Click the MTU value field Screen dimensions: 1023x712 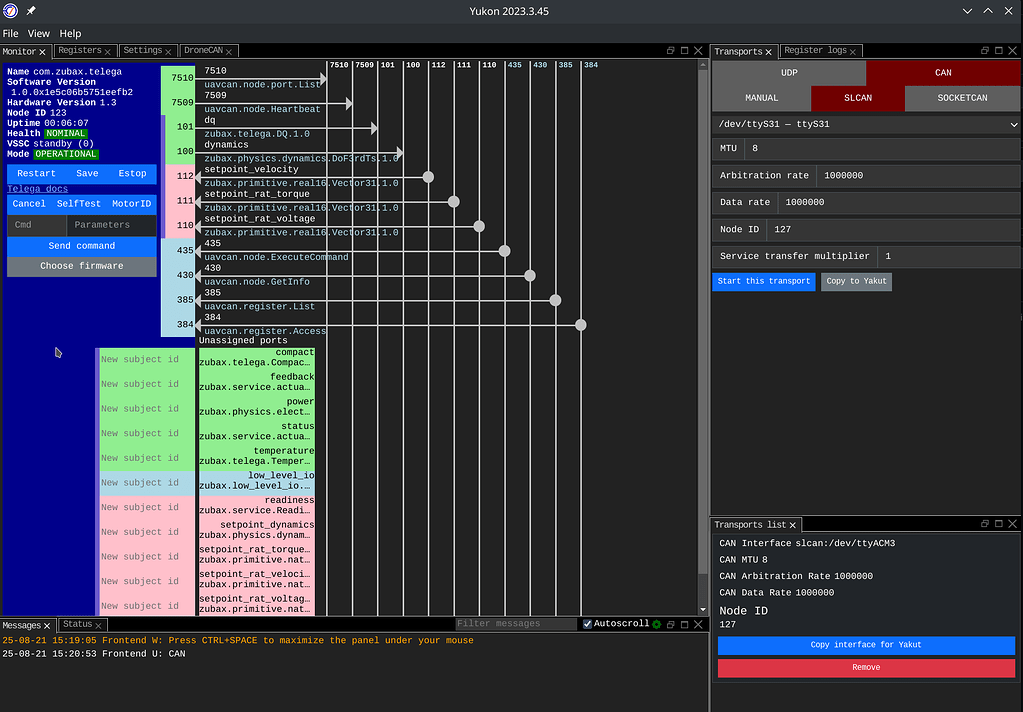[882, 149]
